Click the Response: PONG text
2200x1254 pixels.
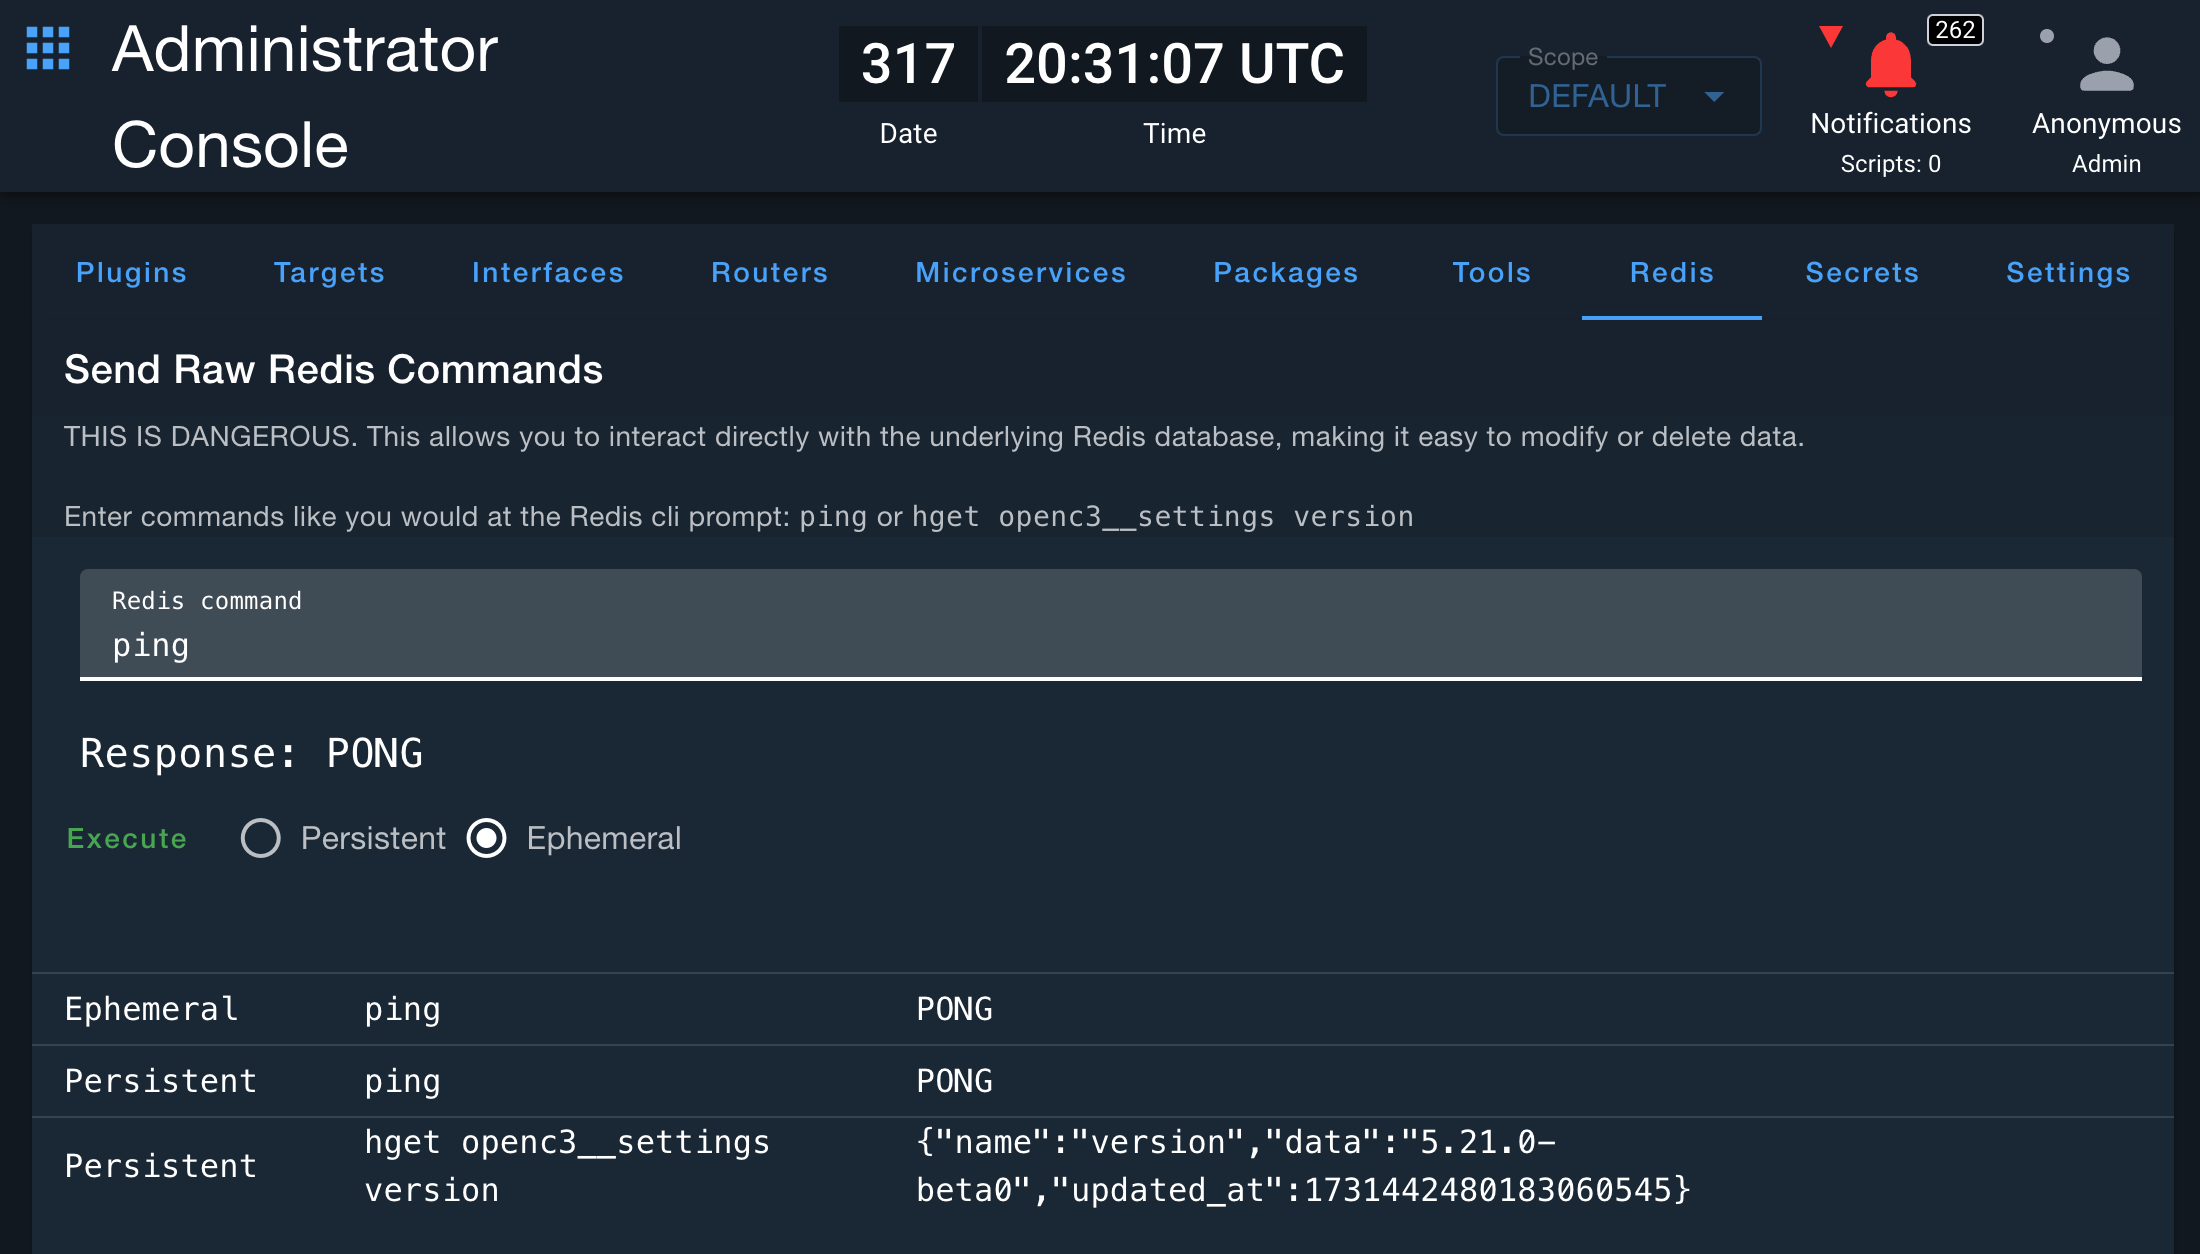251,753
